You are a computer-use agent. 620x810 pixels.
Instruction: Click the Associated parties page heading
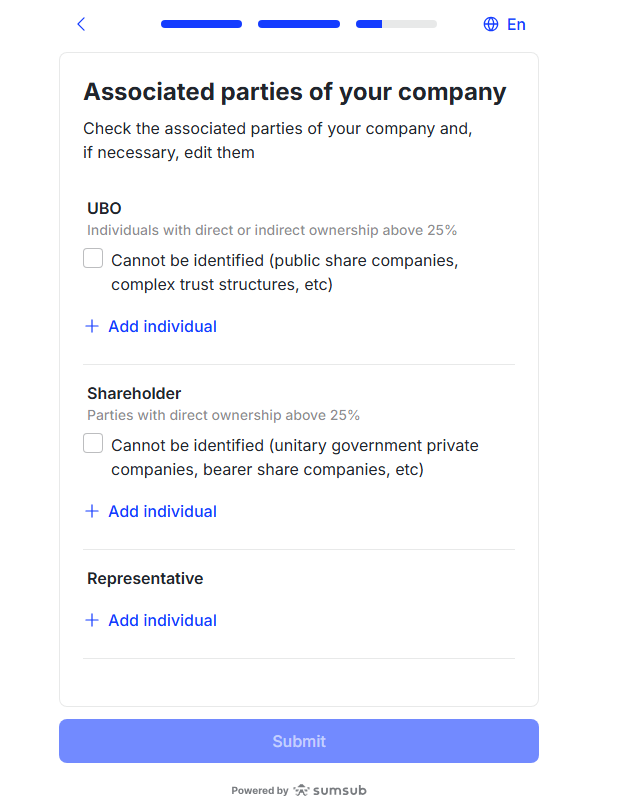tap(295, 92)
